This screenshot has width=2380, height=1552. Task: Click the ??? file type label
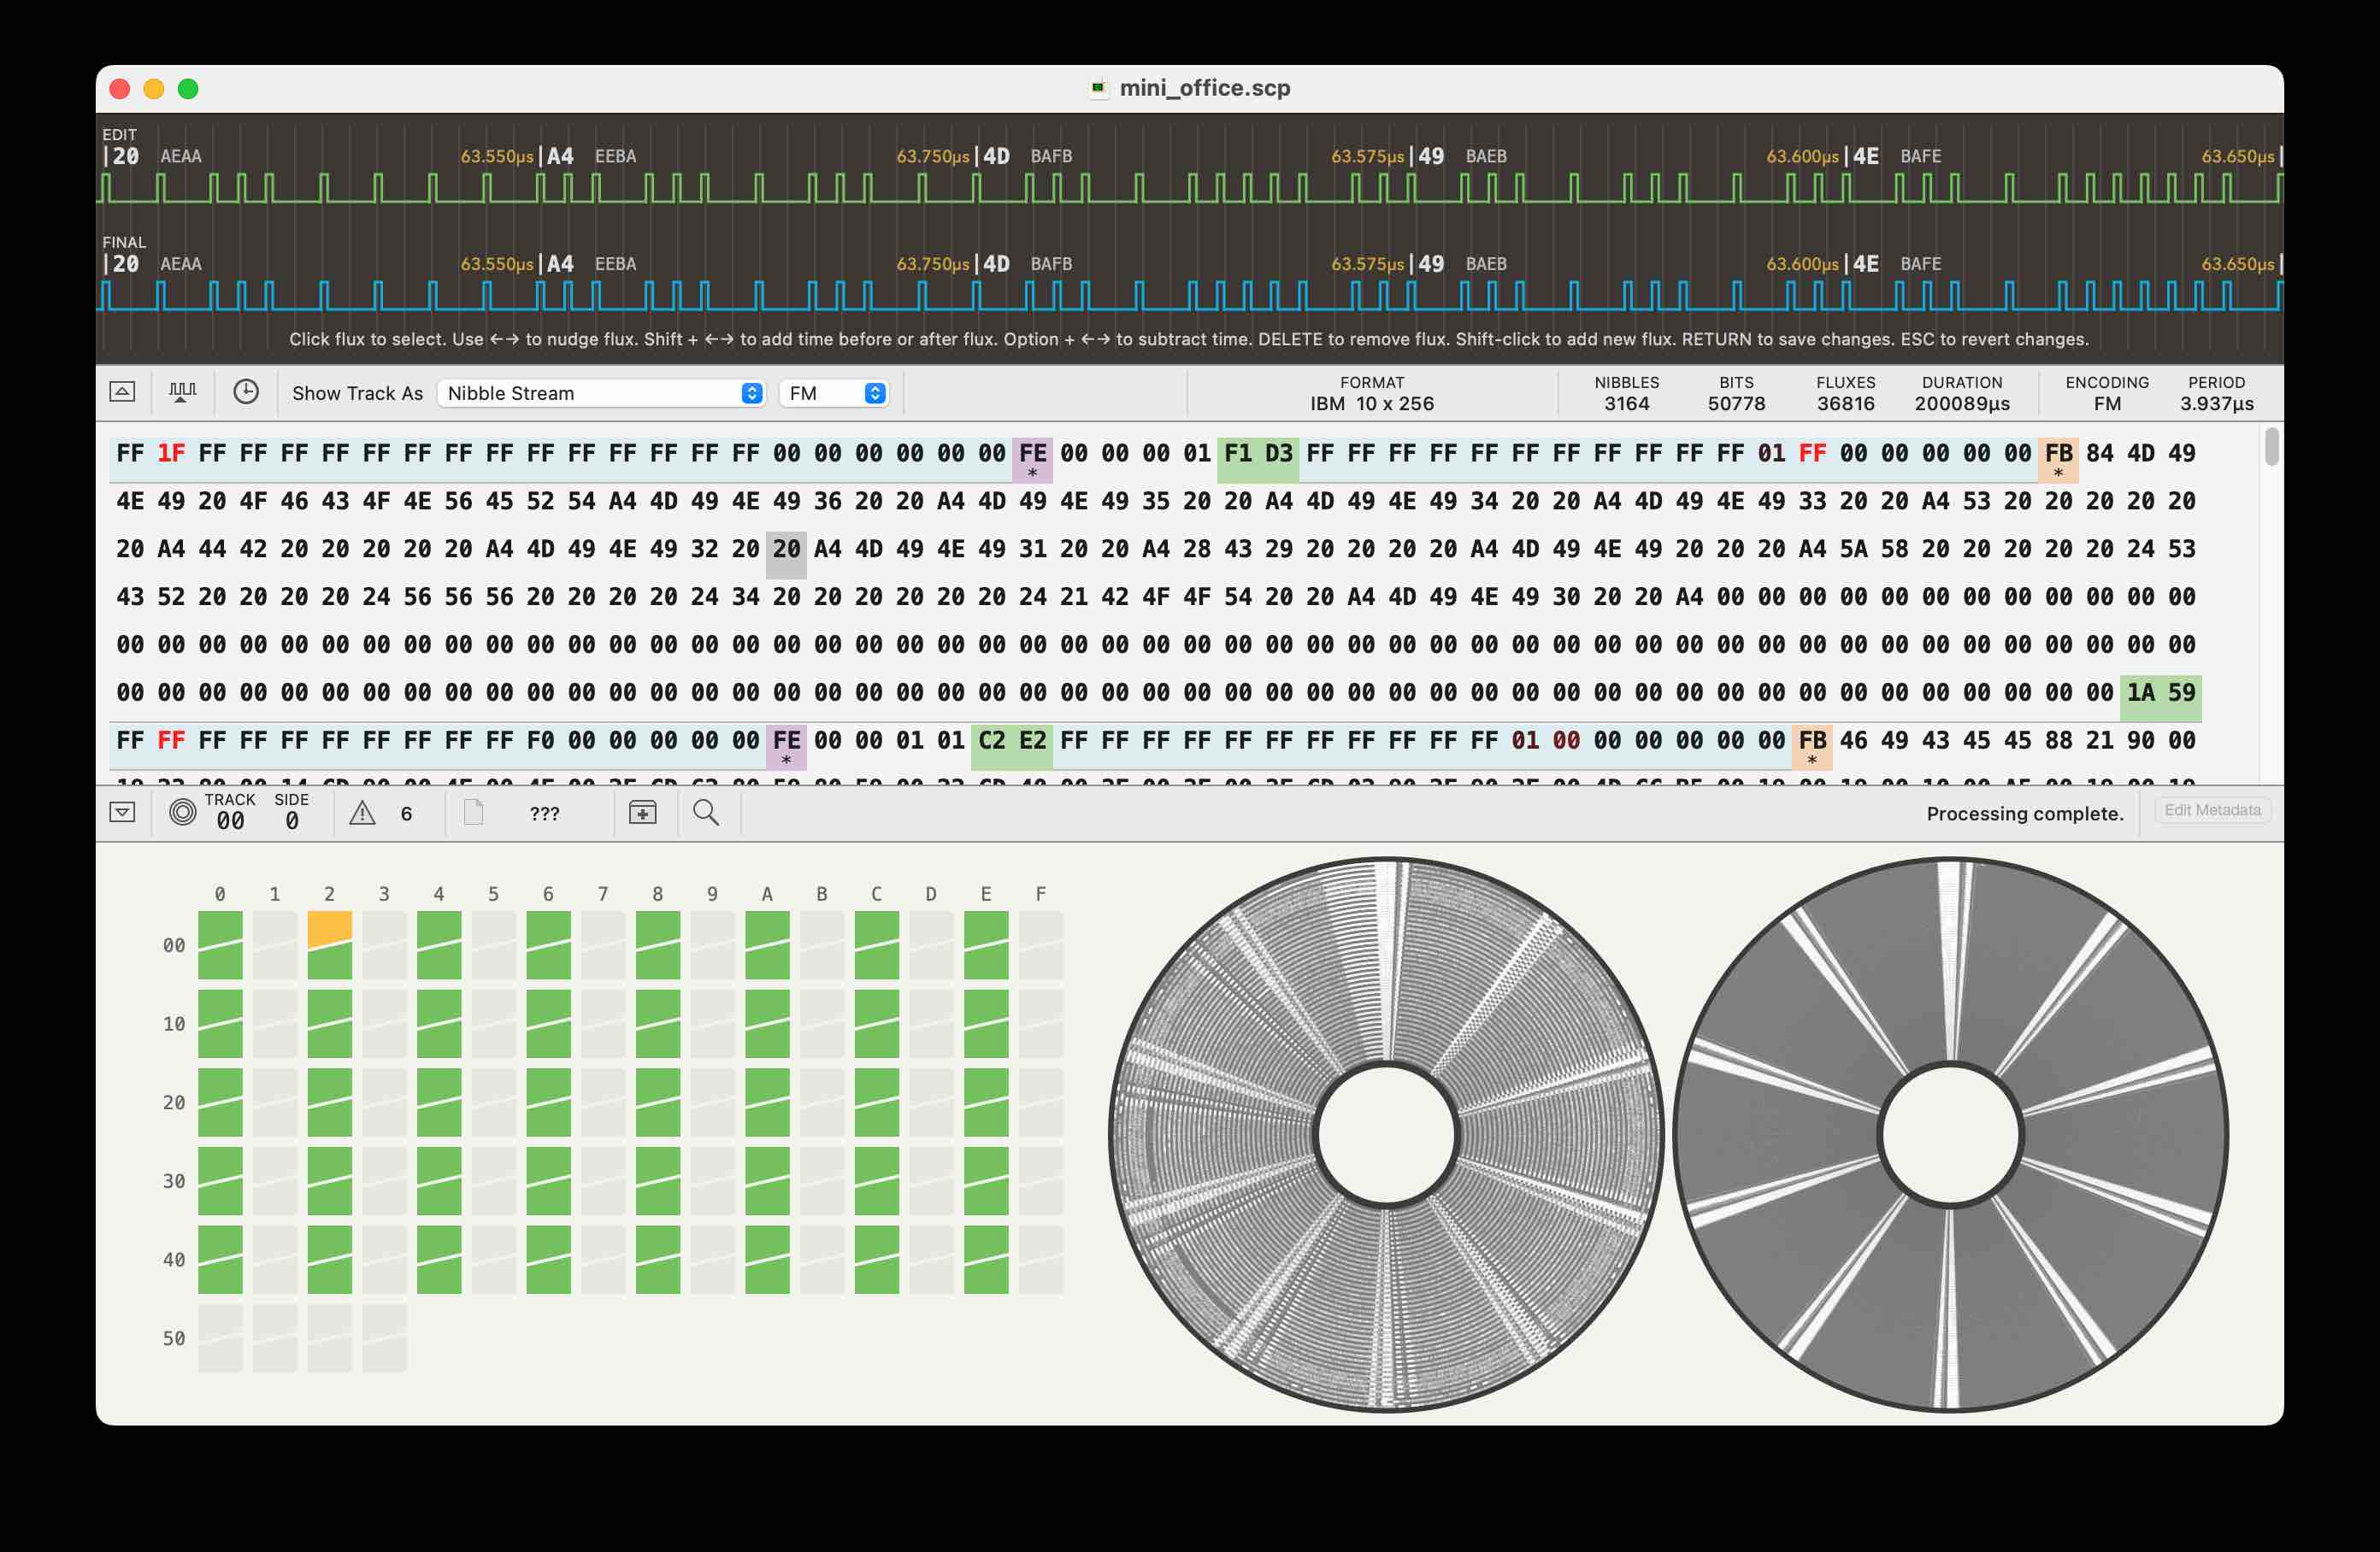[x=544, y=813]
